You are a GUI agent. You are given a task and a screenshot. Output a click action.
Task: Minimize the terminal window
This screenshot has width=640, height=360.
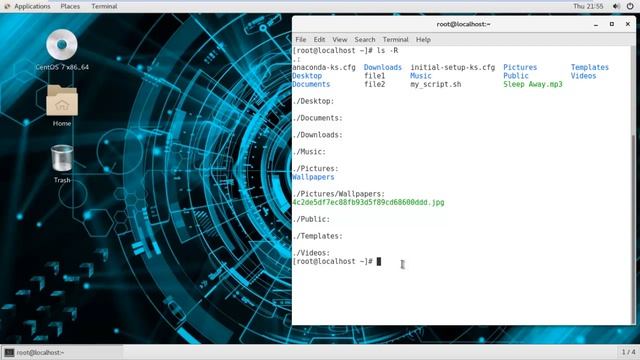(x=596, y=24)
